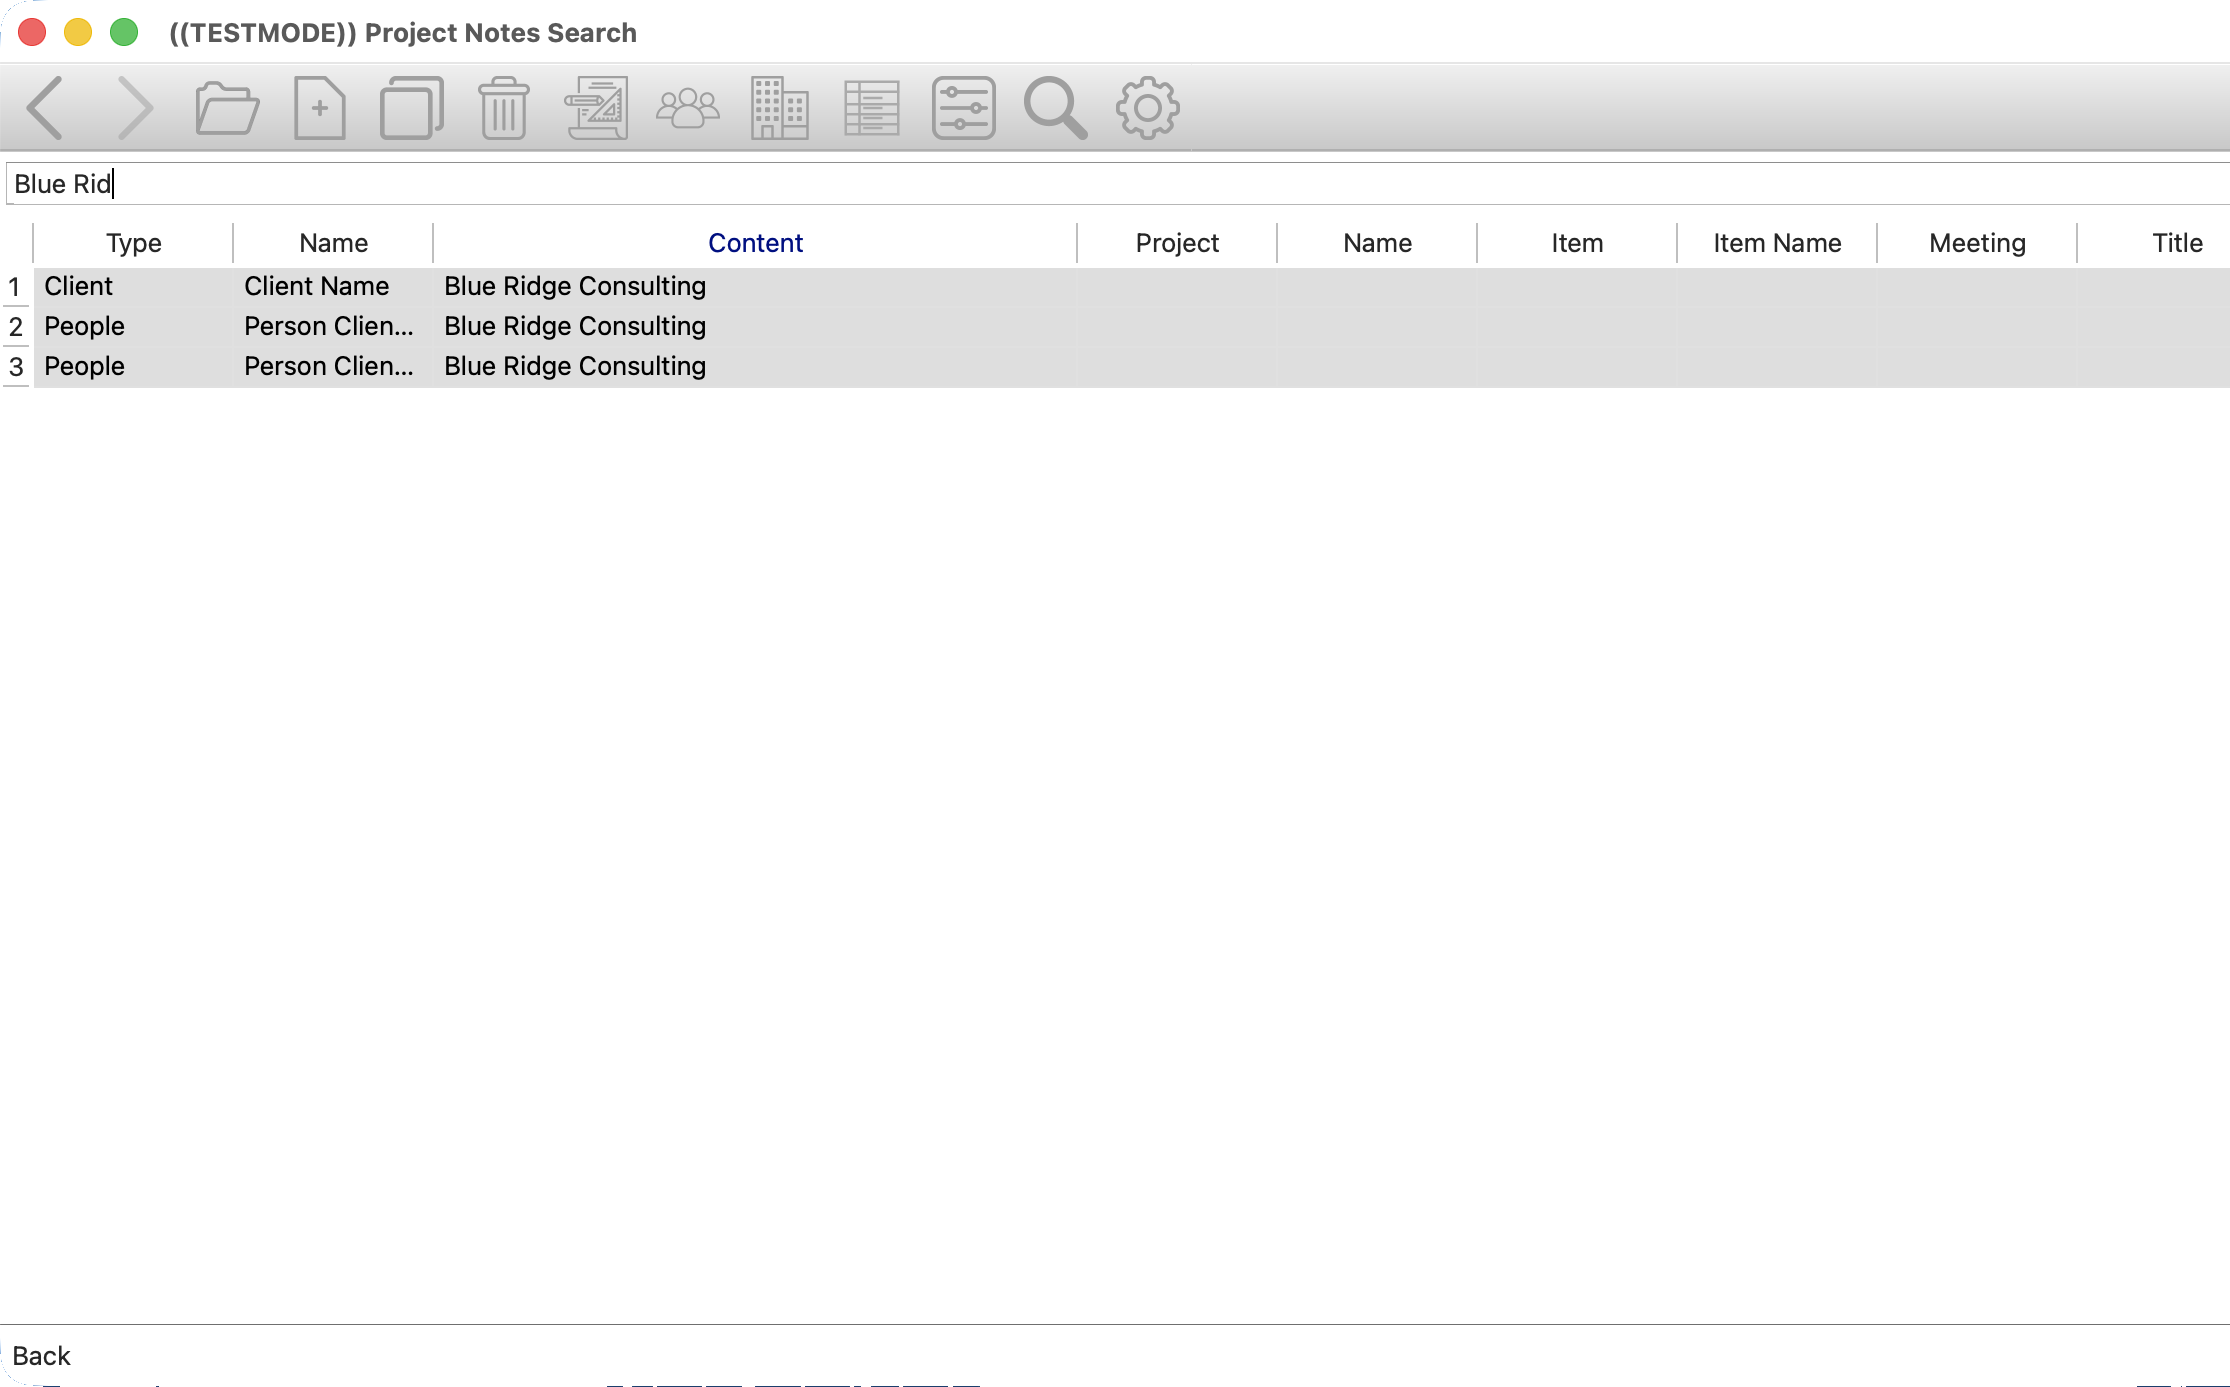Screen dimensions: 2230x1387
Task: Open the clients building icon
Action: pos(780,108)
